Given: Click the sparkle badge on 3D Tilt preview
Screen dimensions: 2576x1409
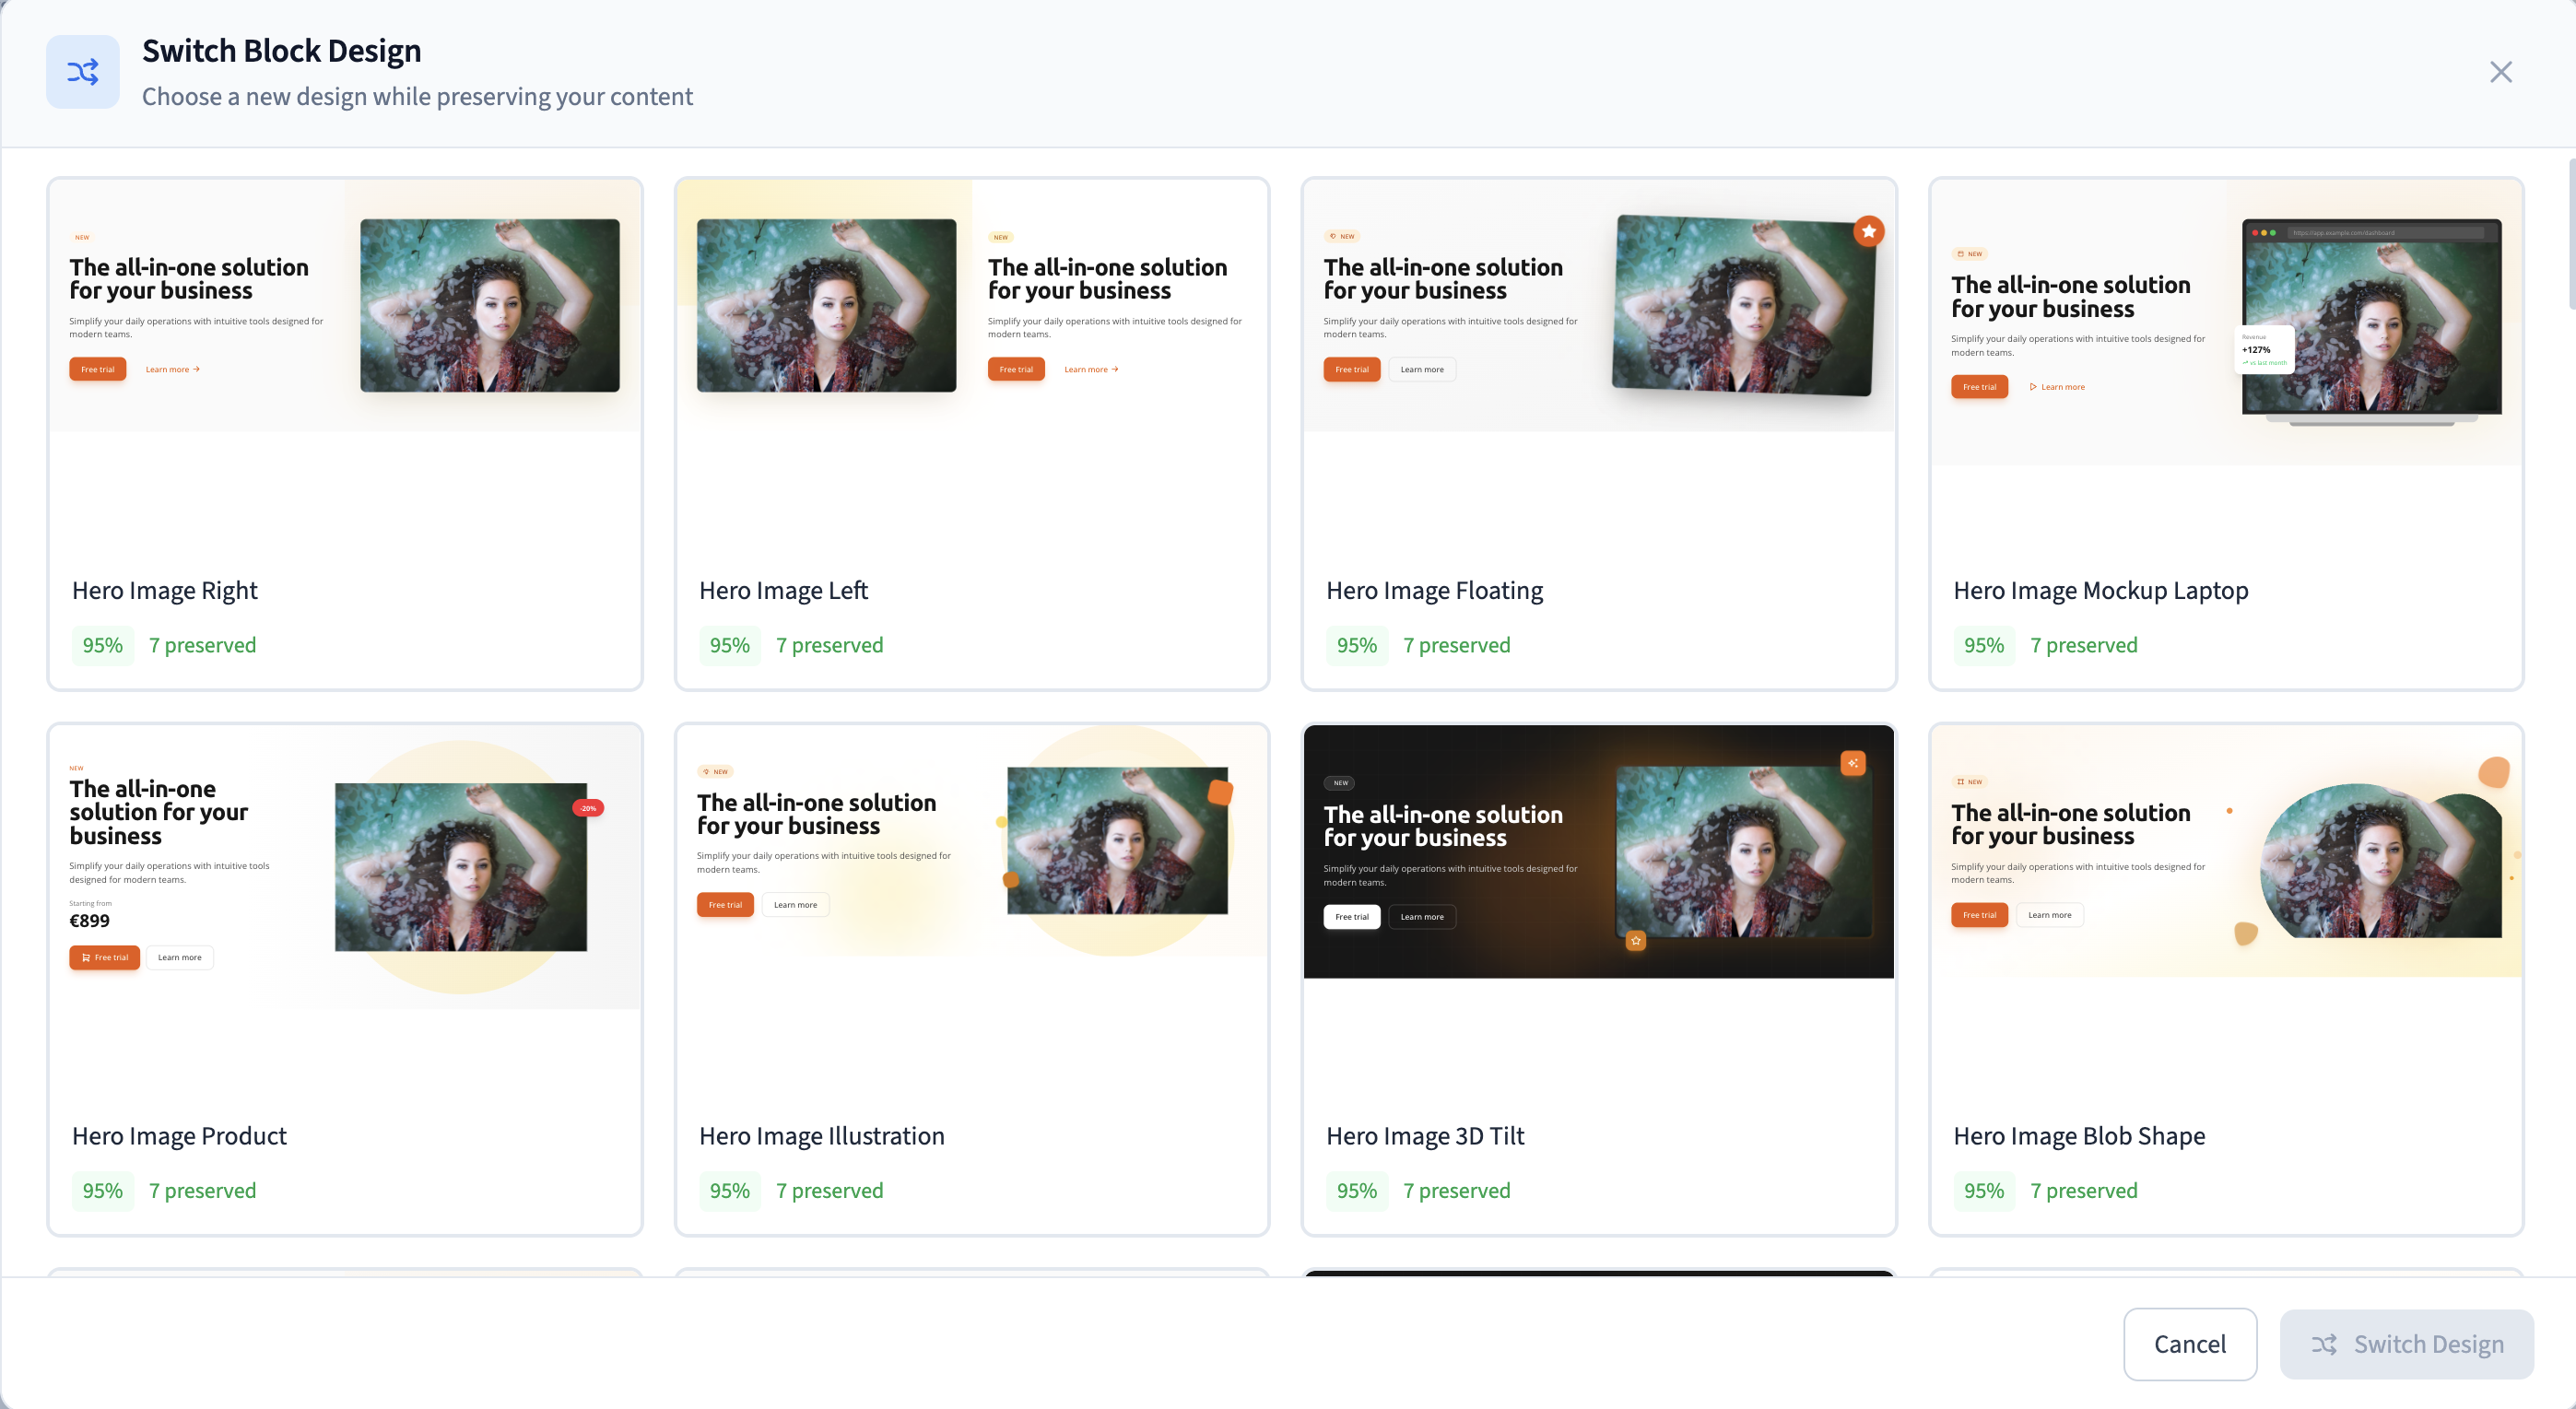Looking at the screenshot, I should [x=1852, y=763].
